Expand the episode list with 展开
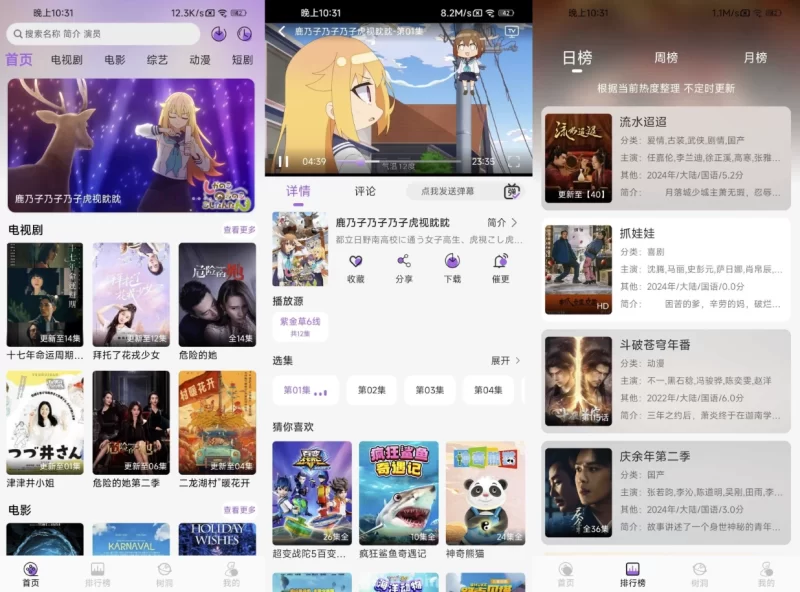800x592 pixels. point(500,359)
